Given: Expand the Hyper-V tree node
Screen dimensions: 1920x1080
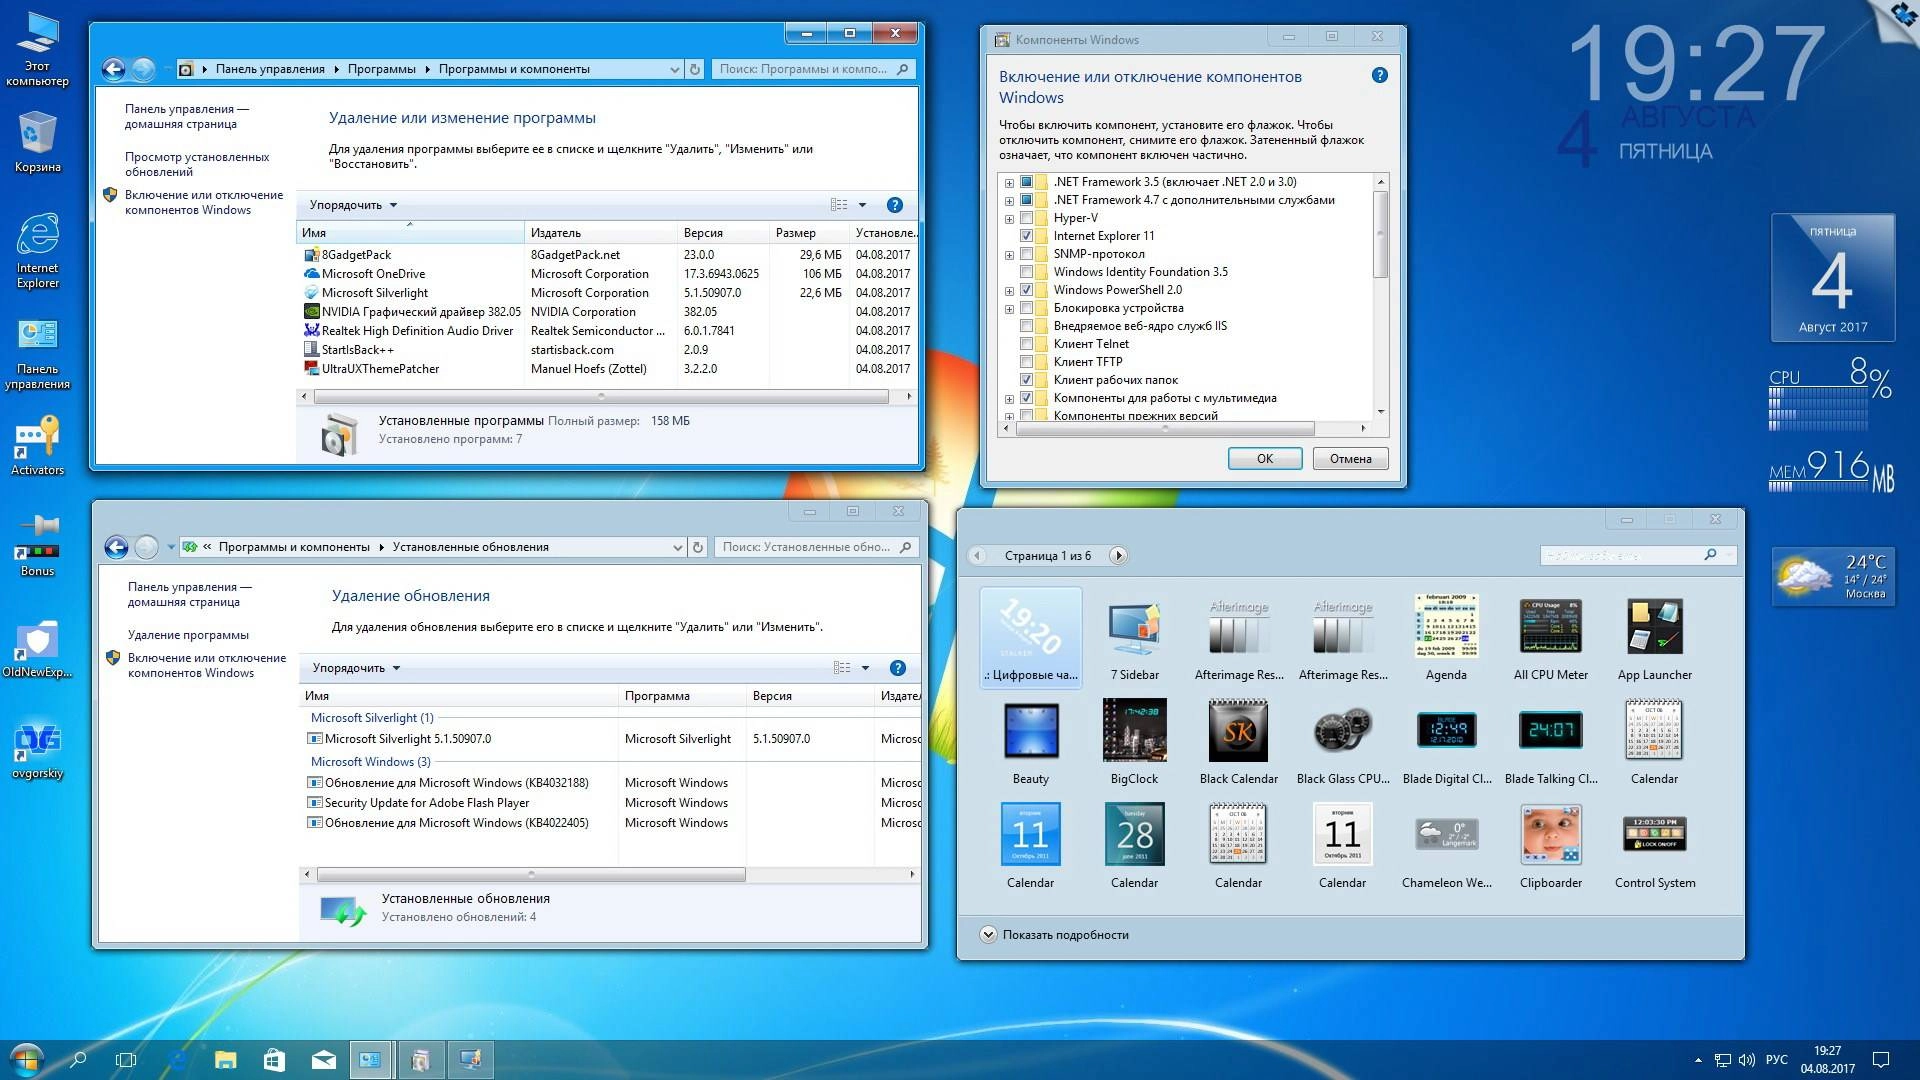Looking at the screenshot, I should 1009,219.
